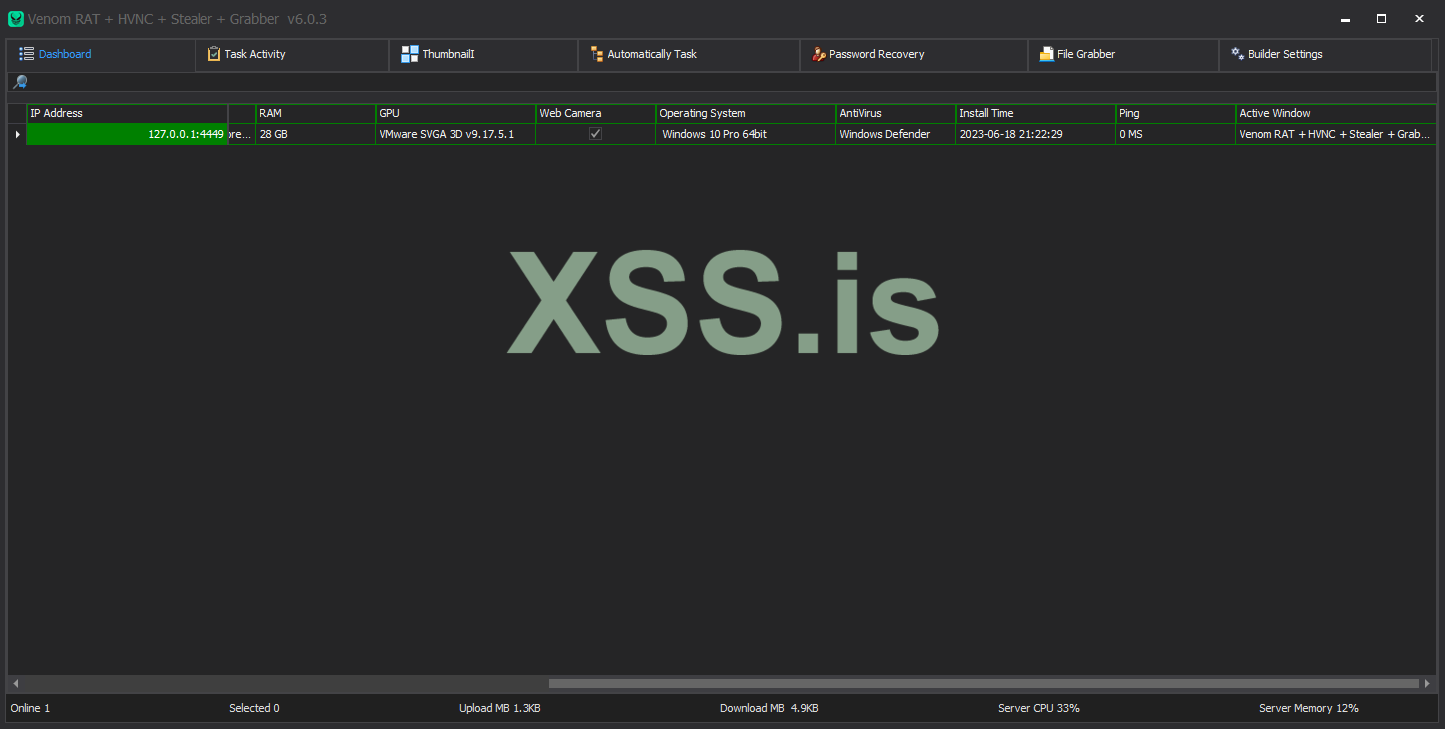Select the Password Recovery tab

pos(913,55)
